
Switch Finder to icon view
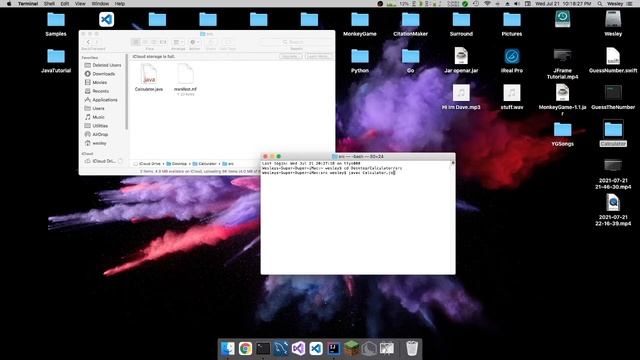point(136,42)
